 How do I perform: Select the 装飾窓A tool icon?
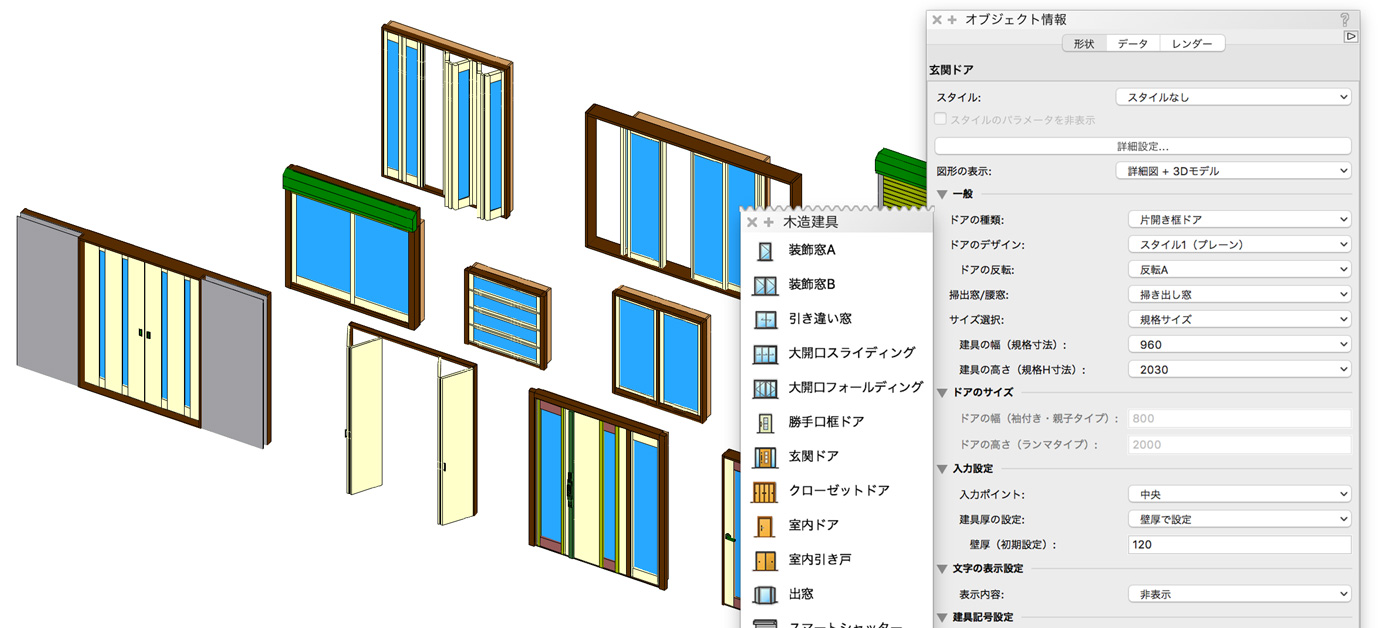765,251
